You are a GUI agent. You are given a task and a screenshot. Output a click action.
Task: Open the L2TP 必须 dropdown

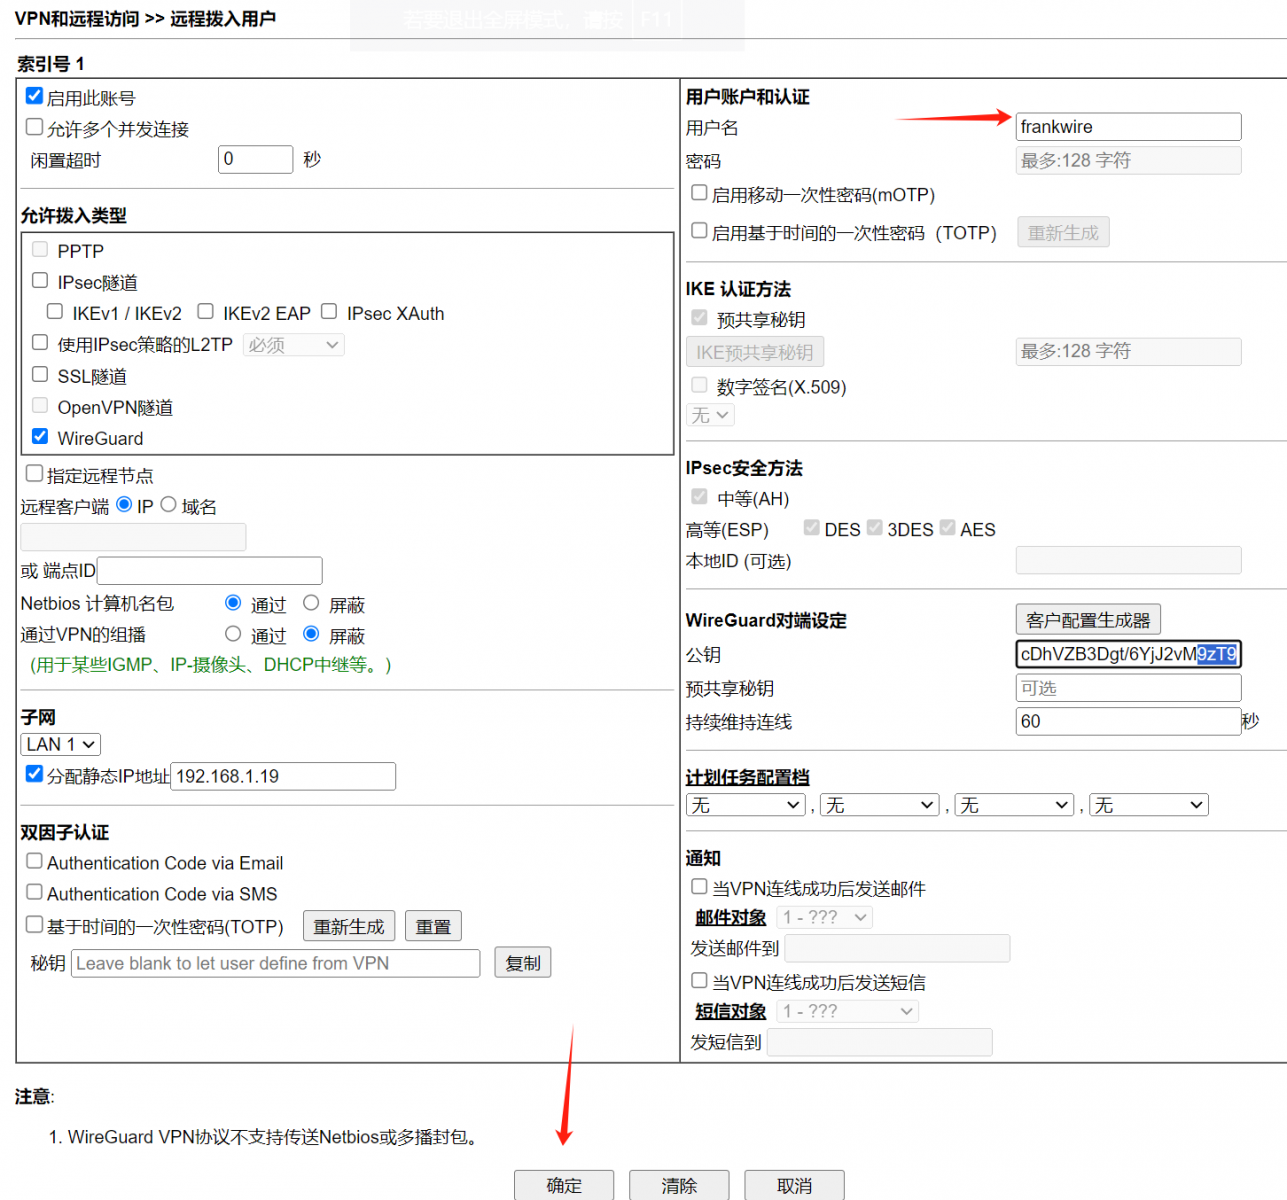point(294,345)
